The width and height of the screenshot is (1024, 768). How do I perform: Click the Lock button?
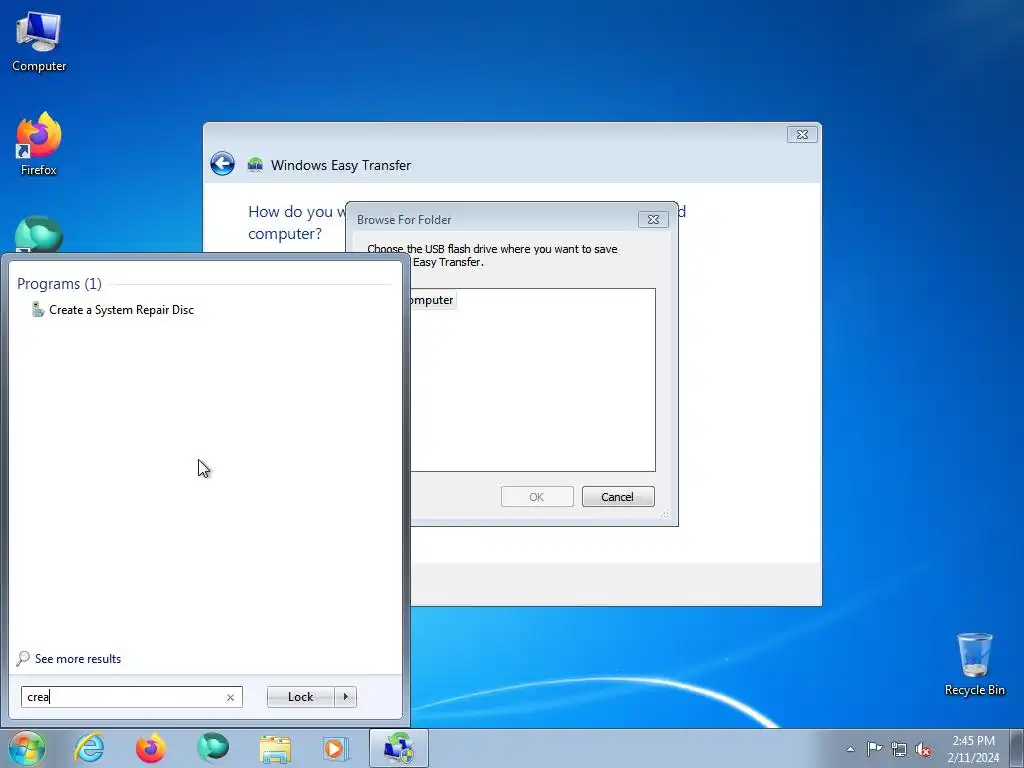point(300,697)
